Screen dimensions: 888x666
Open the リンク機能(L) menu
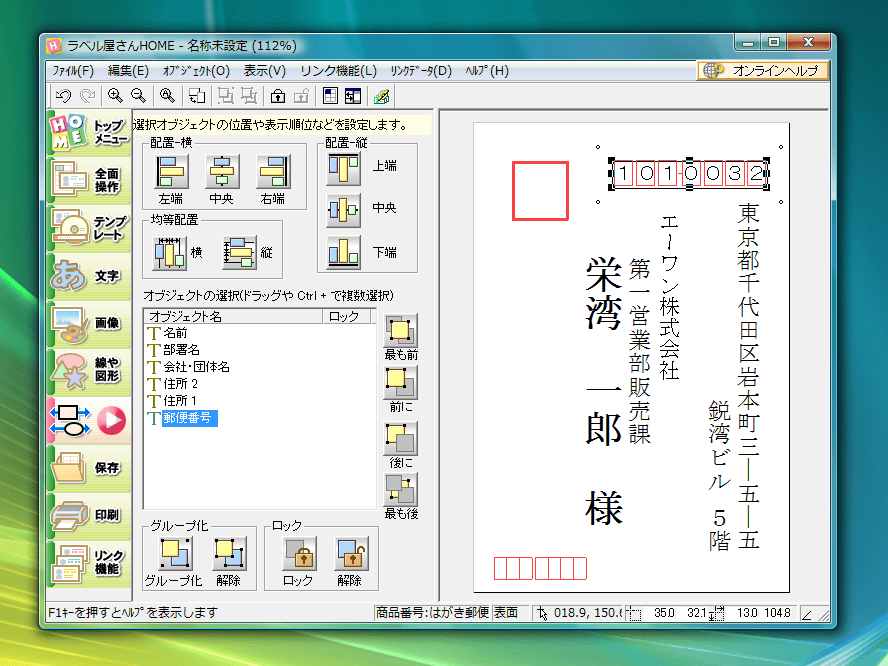[x=338, y=71]
